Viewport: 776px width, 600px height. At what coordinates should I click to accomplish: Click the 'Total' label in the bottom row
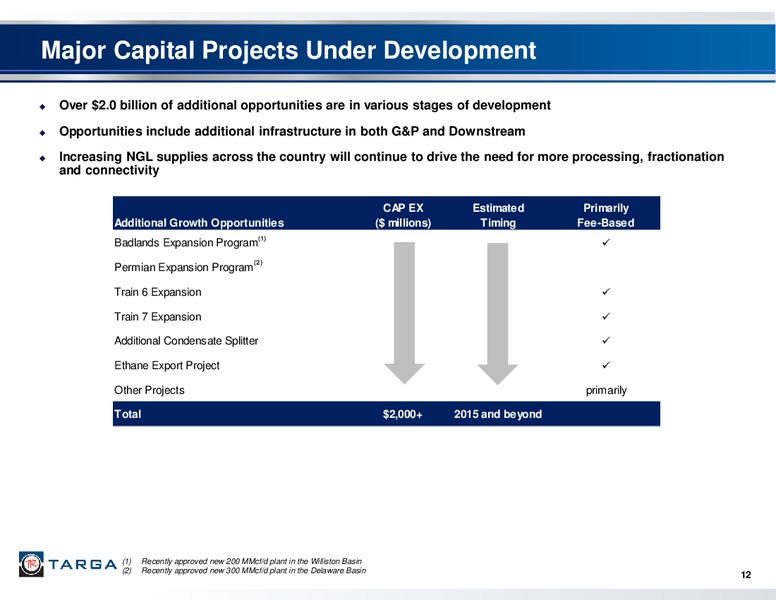tap(128, 414)
